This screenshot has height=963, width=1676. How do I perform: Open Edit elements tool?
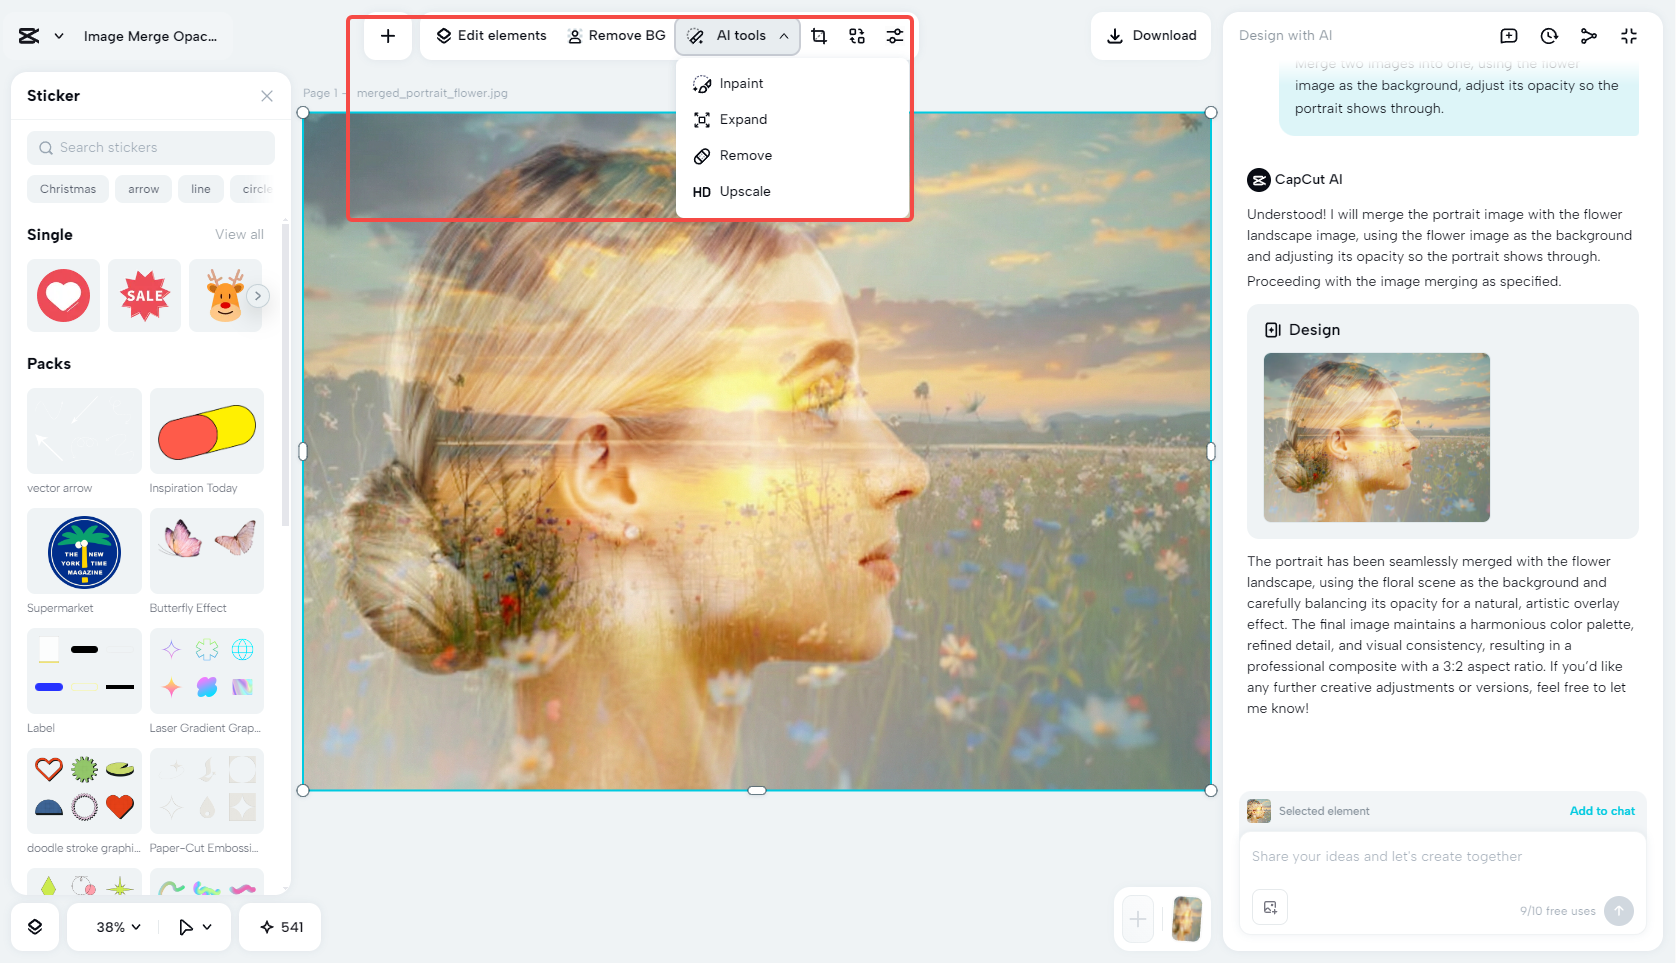[x=492, y=36]
